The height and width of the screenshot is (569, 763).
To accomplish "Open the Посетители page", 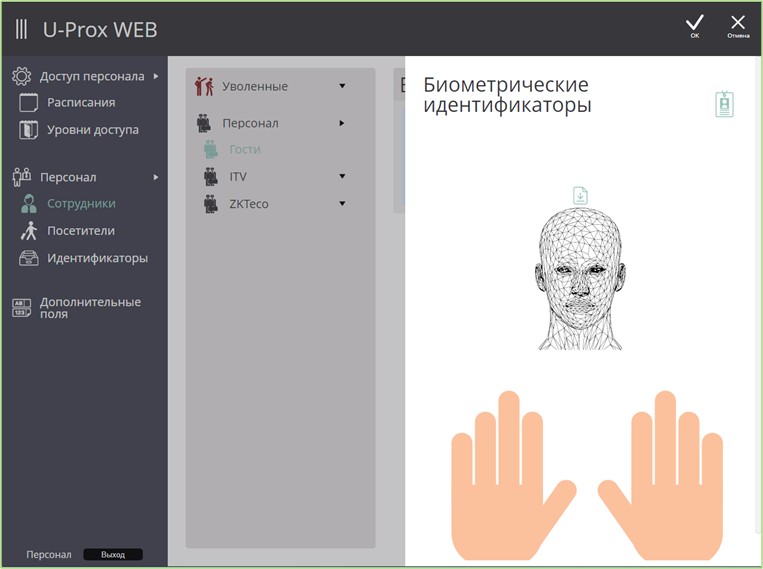I will (x=81, y=231).
